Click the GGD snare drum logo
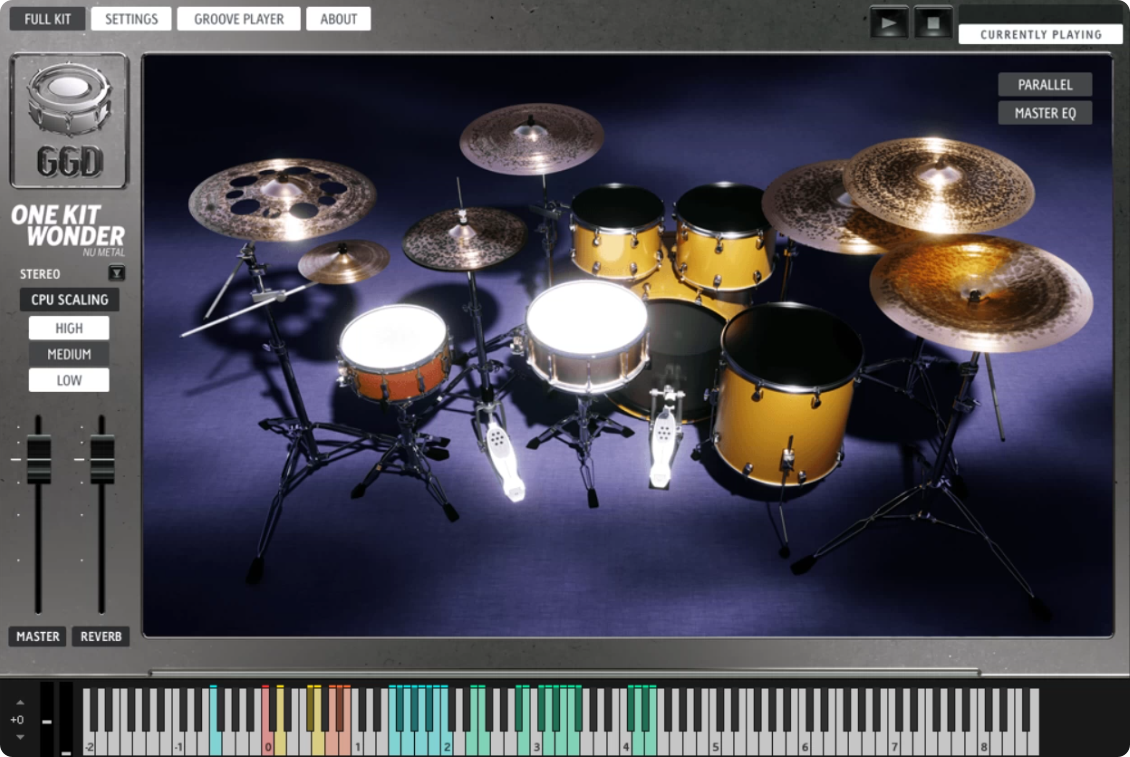The image size is (1130, 757). [x=69, y=120]
